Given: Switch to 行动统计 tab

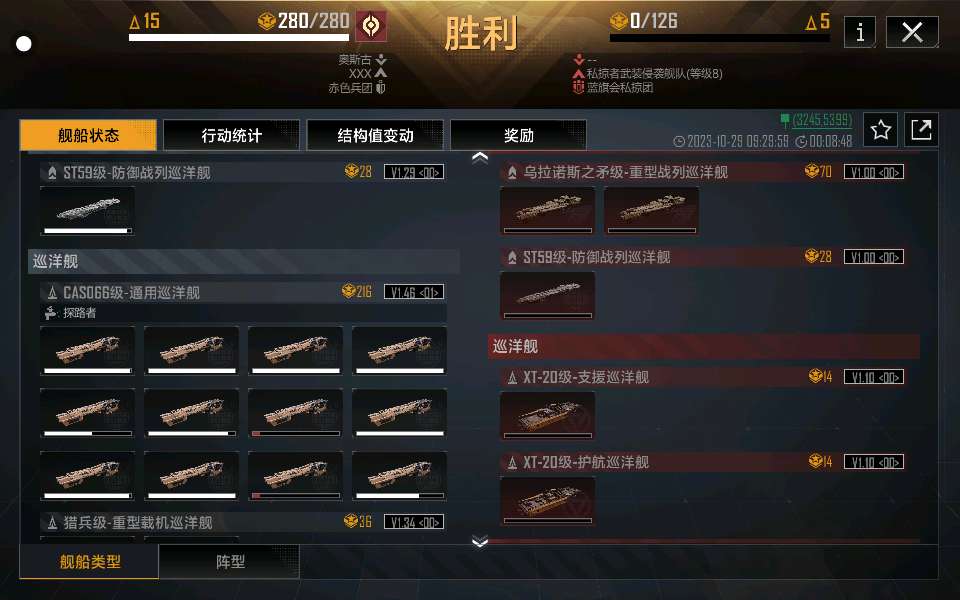Looking at the screenshot, I should (231, 135).
